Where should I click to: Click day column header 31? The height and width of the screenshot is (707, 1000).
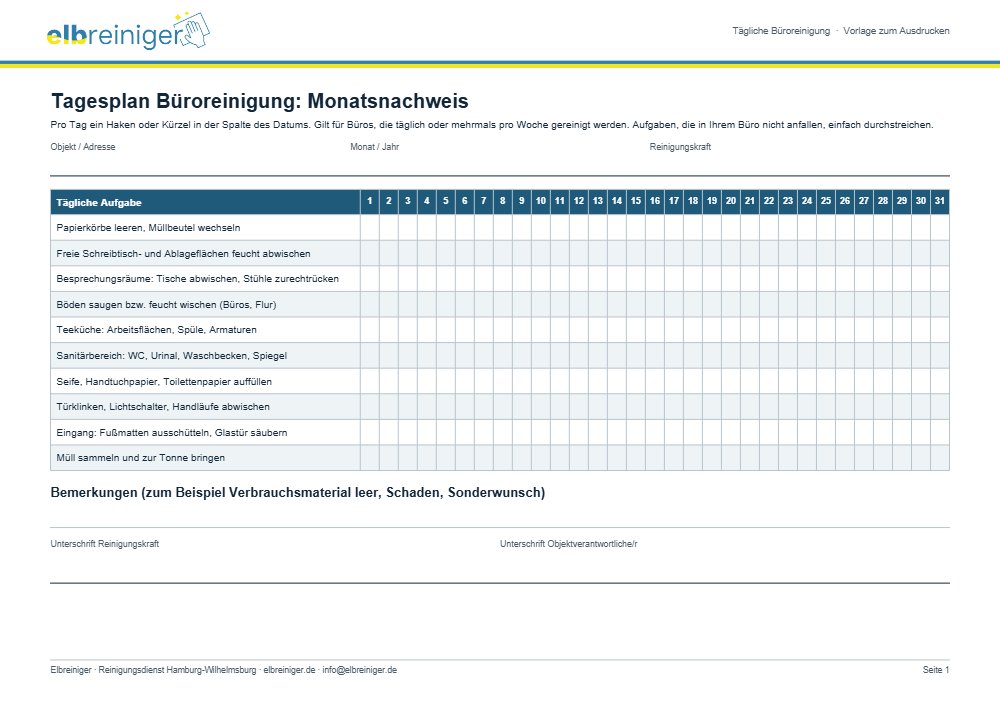point(940,201)
